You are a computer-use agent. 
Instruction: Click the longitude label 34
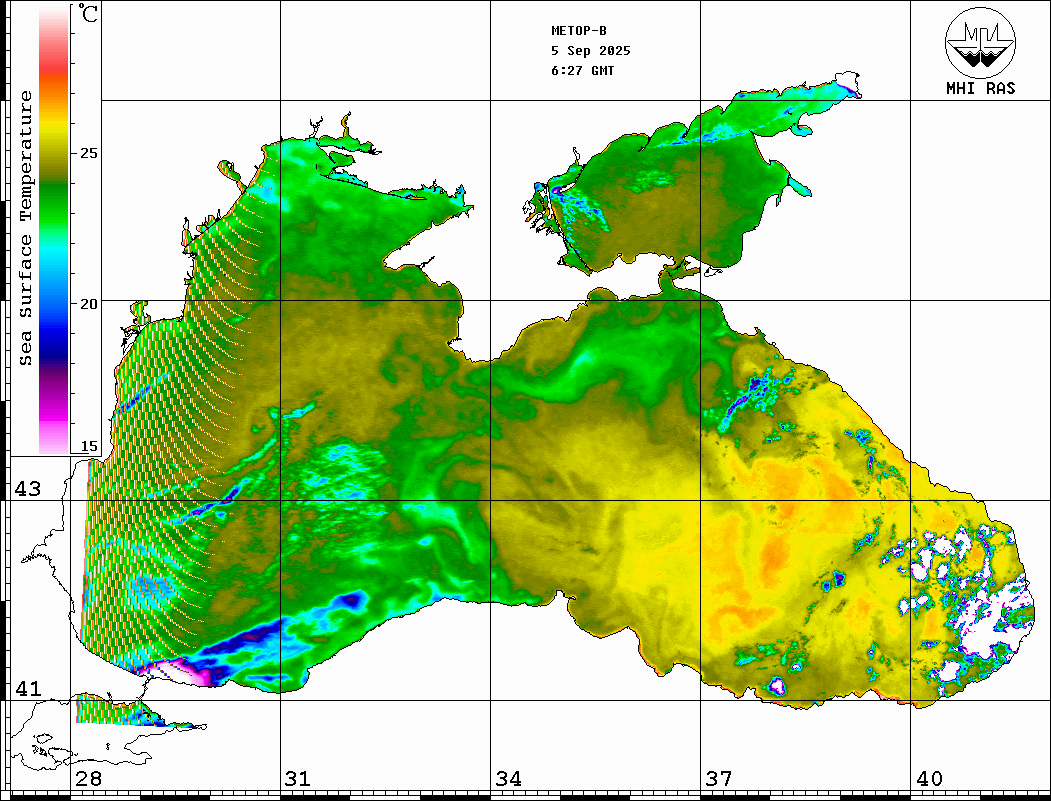pyautogui.click(x=508, y=779)
